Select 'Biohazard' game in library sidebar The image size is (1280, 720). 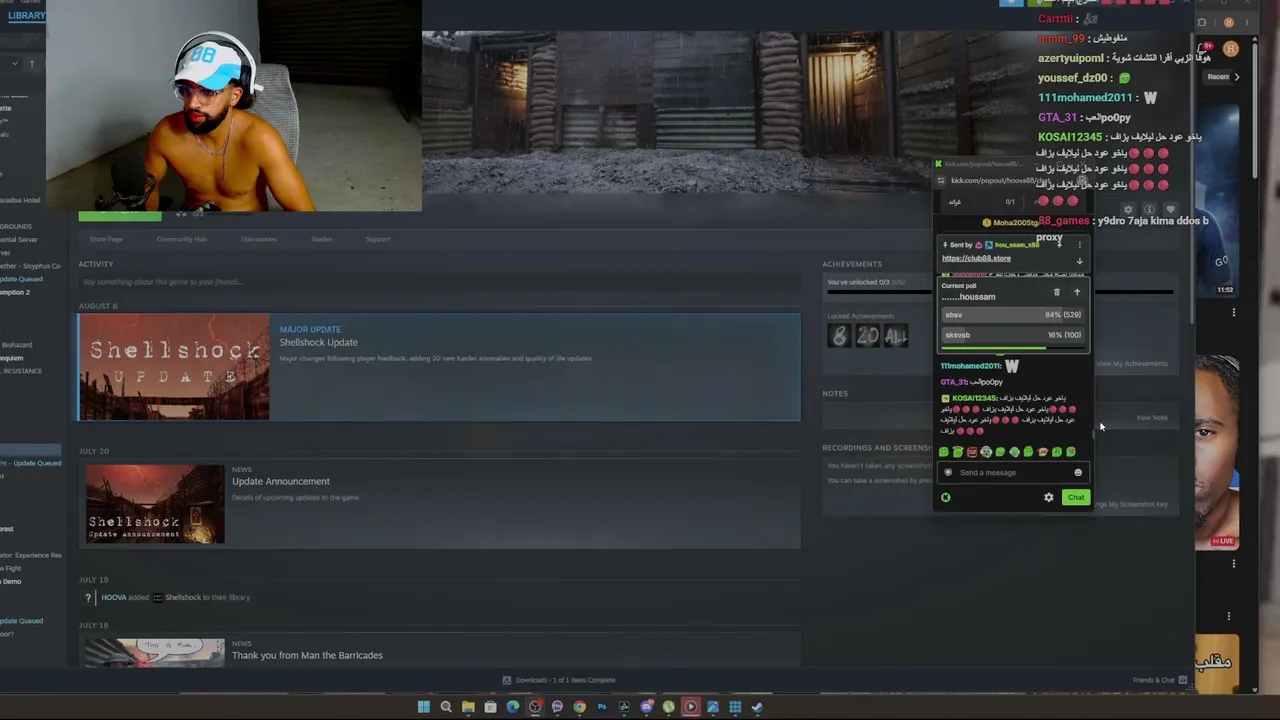(17, 345)
